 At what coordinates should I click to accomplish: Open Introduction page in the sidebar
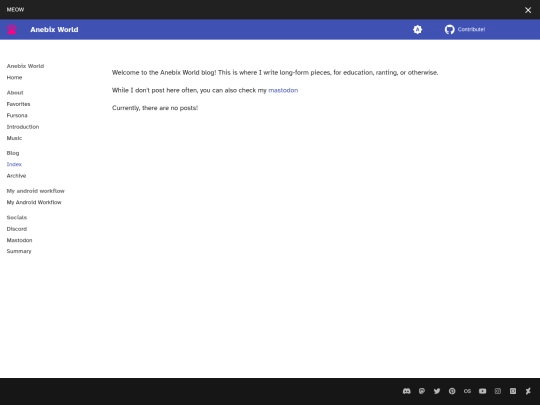point(23,127)
